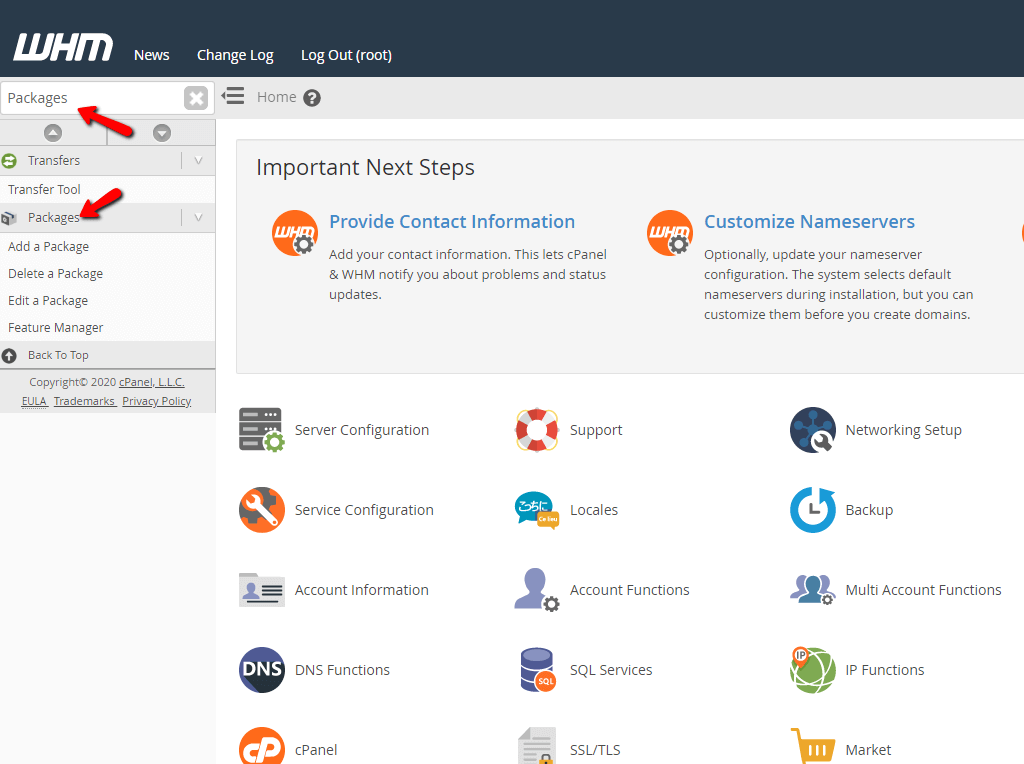The image size is (1024, 764).
Task: Go to Home breadcrumb
Action: (x=276, y=97)
